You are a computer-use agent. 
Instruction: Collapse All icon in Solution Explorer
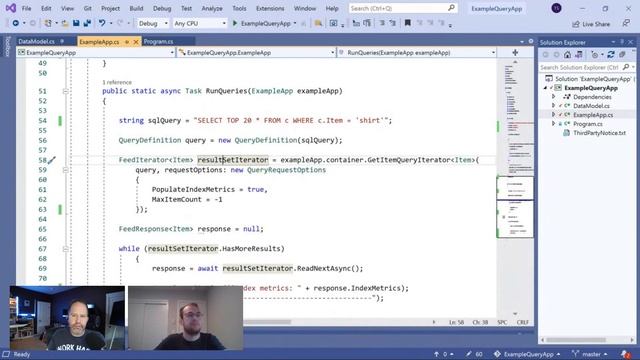click(x=622, y=55)
